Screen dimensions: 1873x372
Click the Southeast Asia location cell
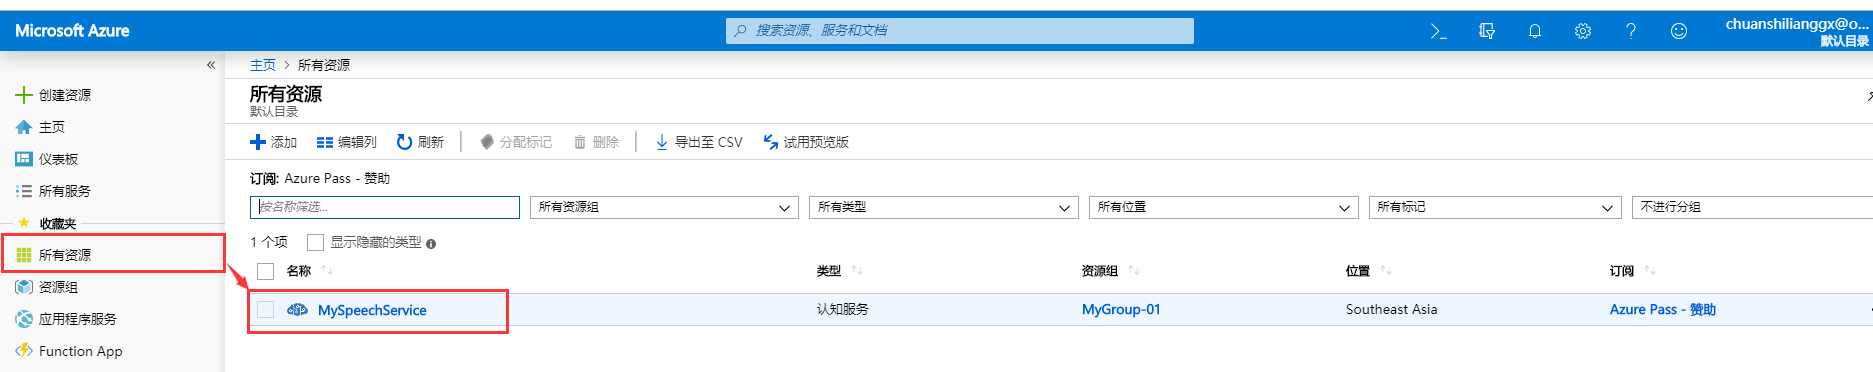coord(1391,310)
